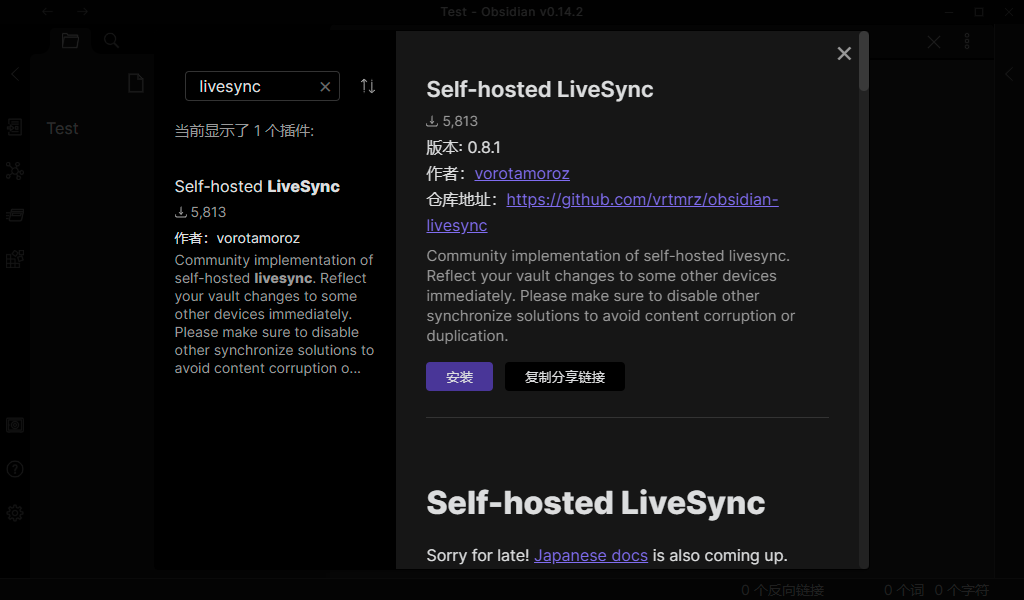Click the version text 版本: 0.8.1
1024x600 pixels.
464,148
